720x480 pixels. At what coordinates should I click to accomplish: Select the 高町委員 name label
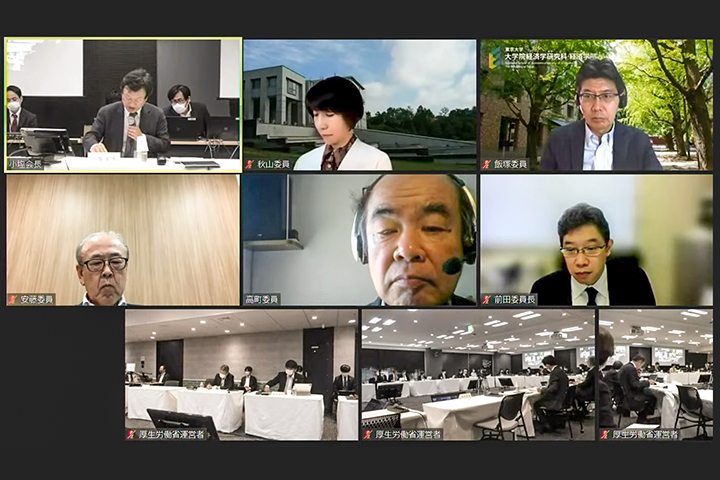tap(262, 300)
